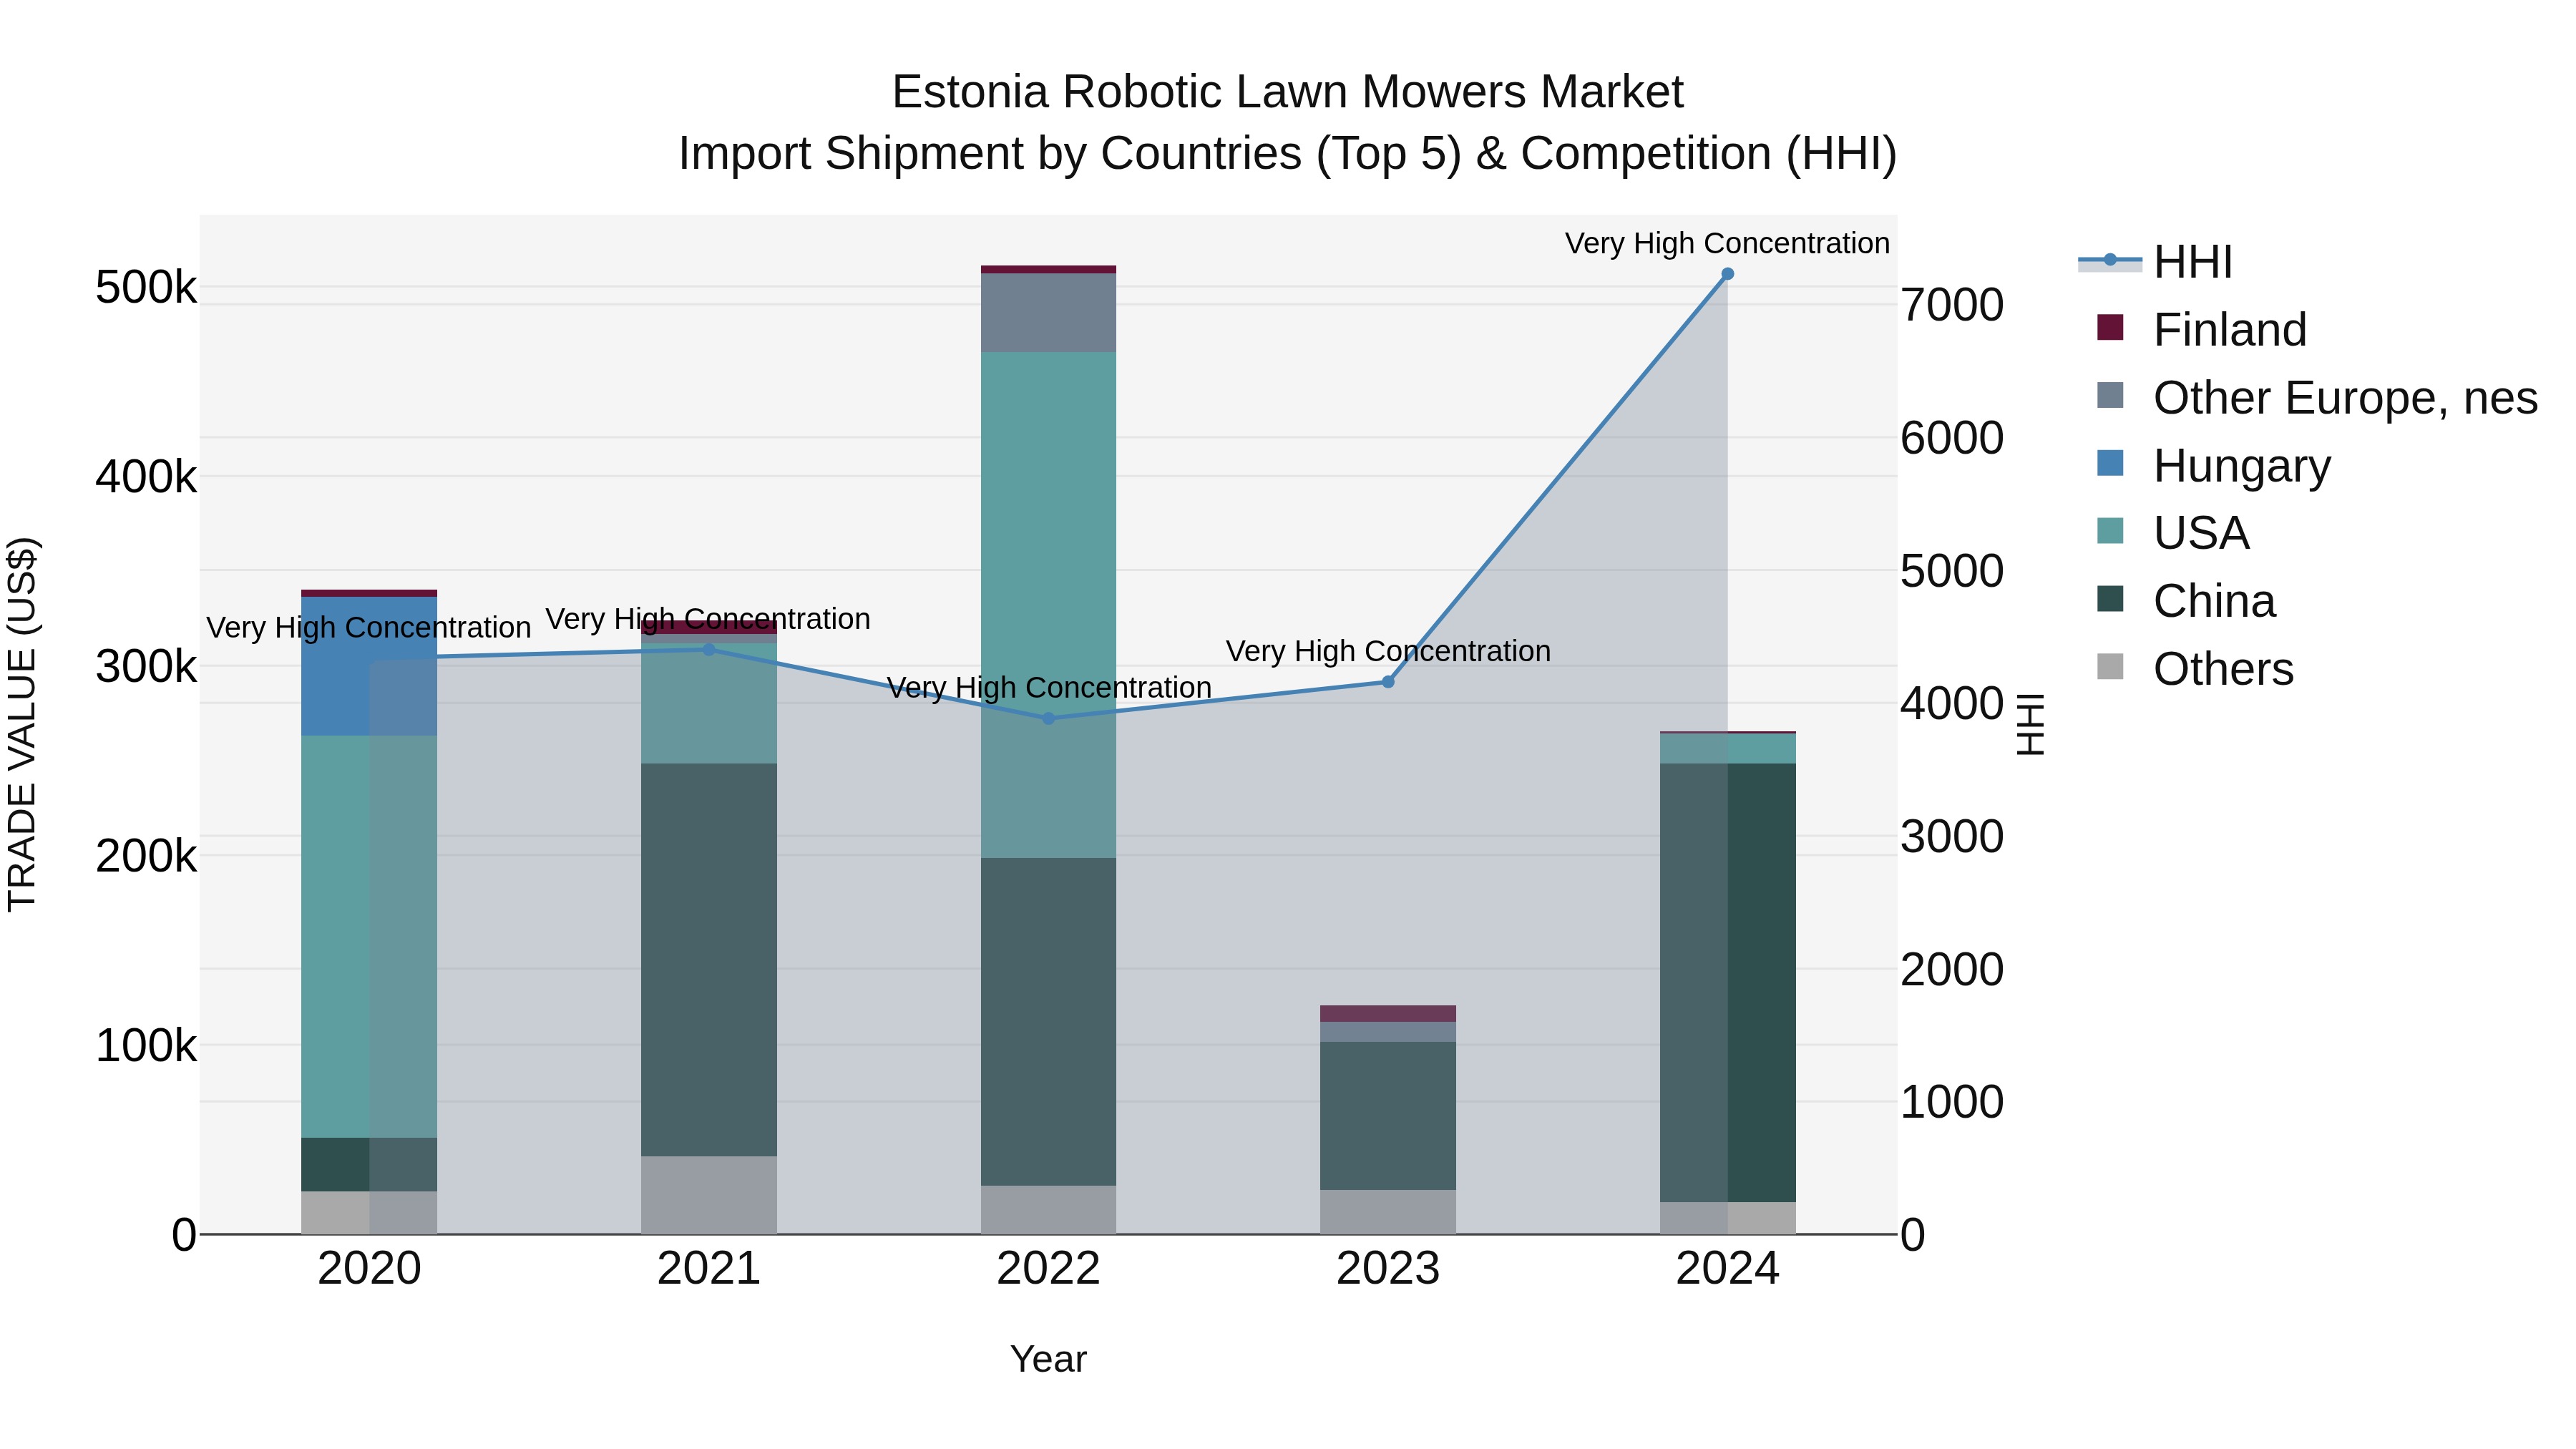The height and width of the screenshot is (1449, 2576).
Task: Select the 2022 HHI data point
Action: click(x=1048, y=718)
